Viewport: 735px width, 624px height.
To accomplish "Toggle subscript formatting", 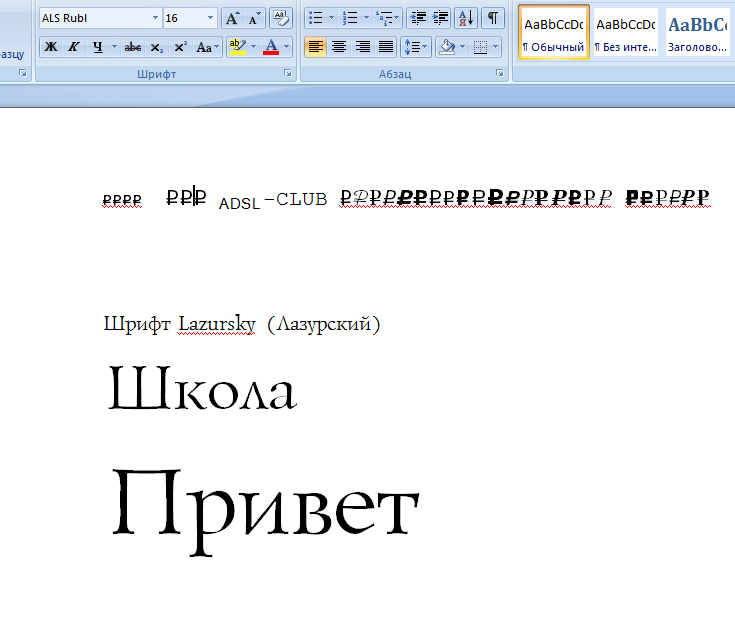I will (157, 47).
